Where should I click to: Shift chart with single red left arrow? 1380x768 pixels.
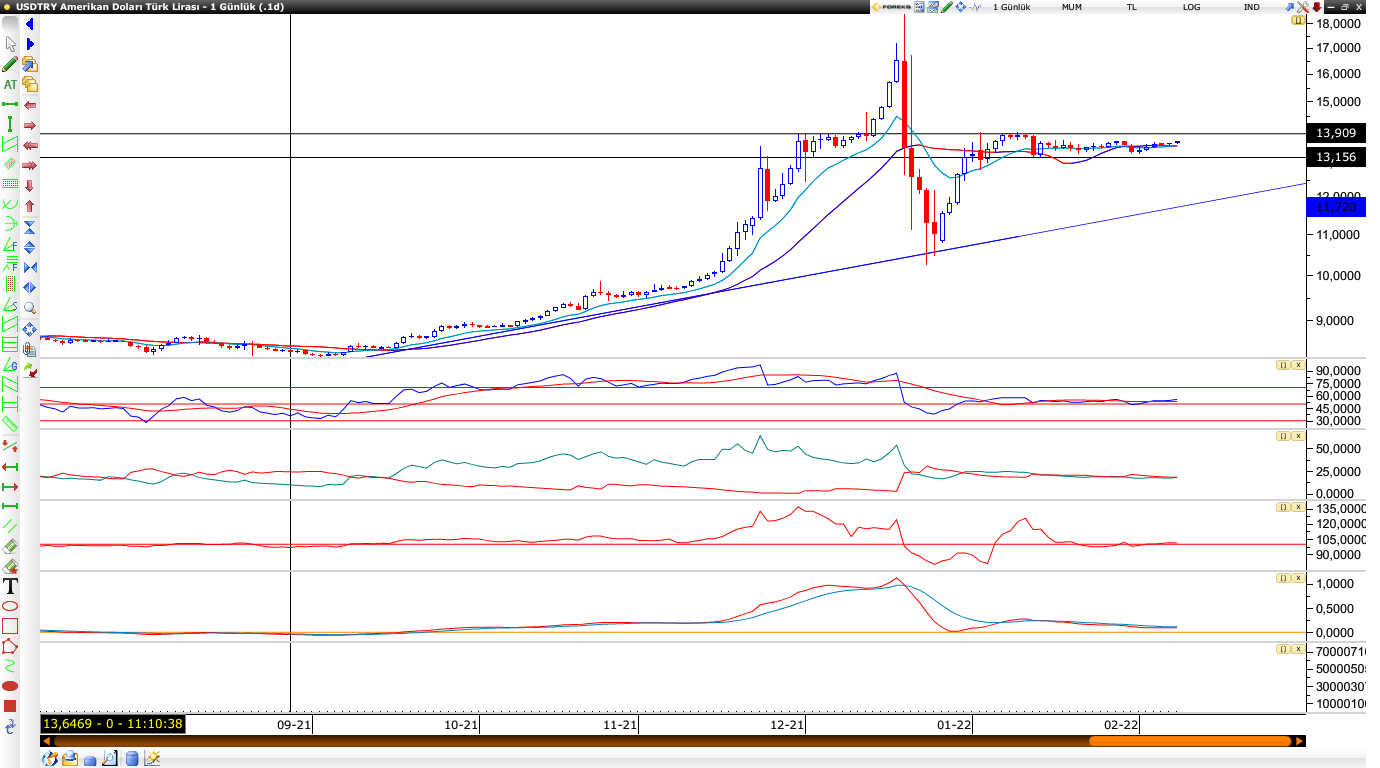[x=30, y=105]
